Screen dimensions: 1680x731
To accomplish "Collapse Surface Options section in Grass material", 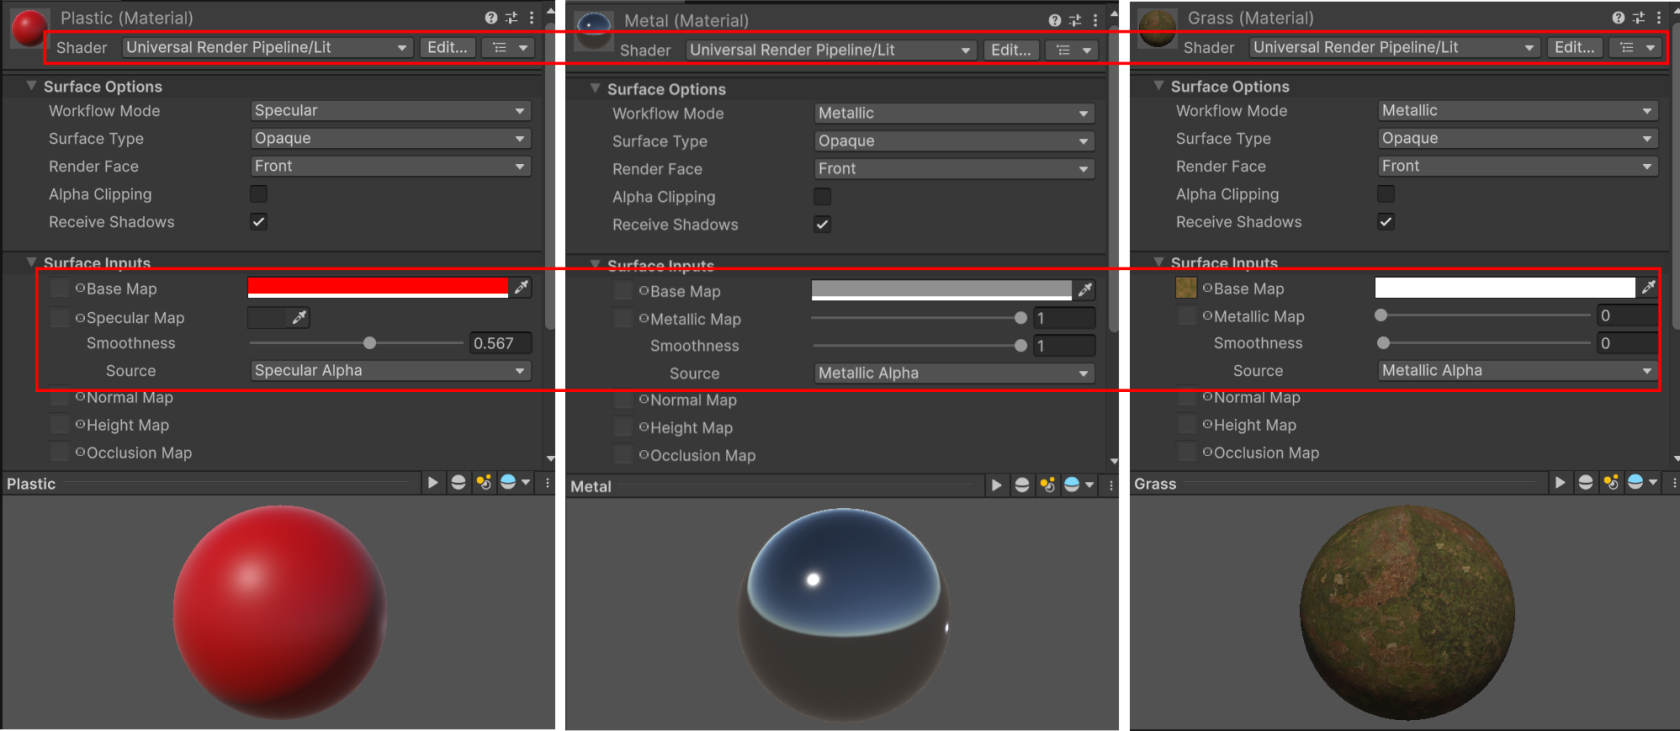I will coord(1159,86).
